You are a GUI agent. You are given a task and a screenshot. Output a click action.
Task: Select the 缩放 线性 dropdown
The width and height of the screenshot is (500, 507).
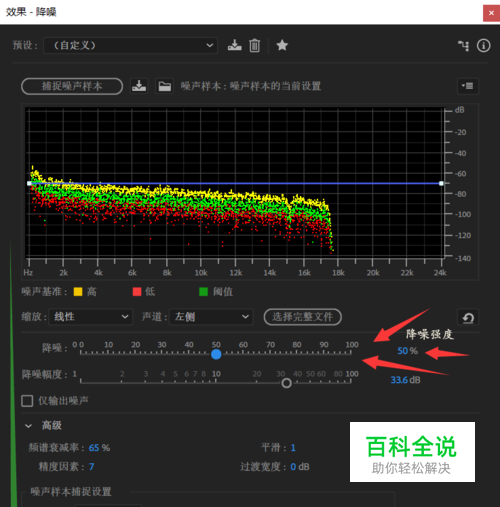(x=91, y=317)
